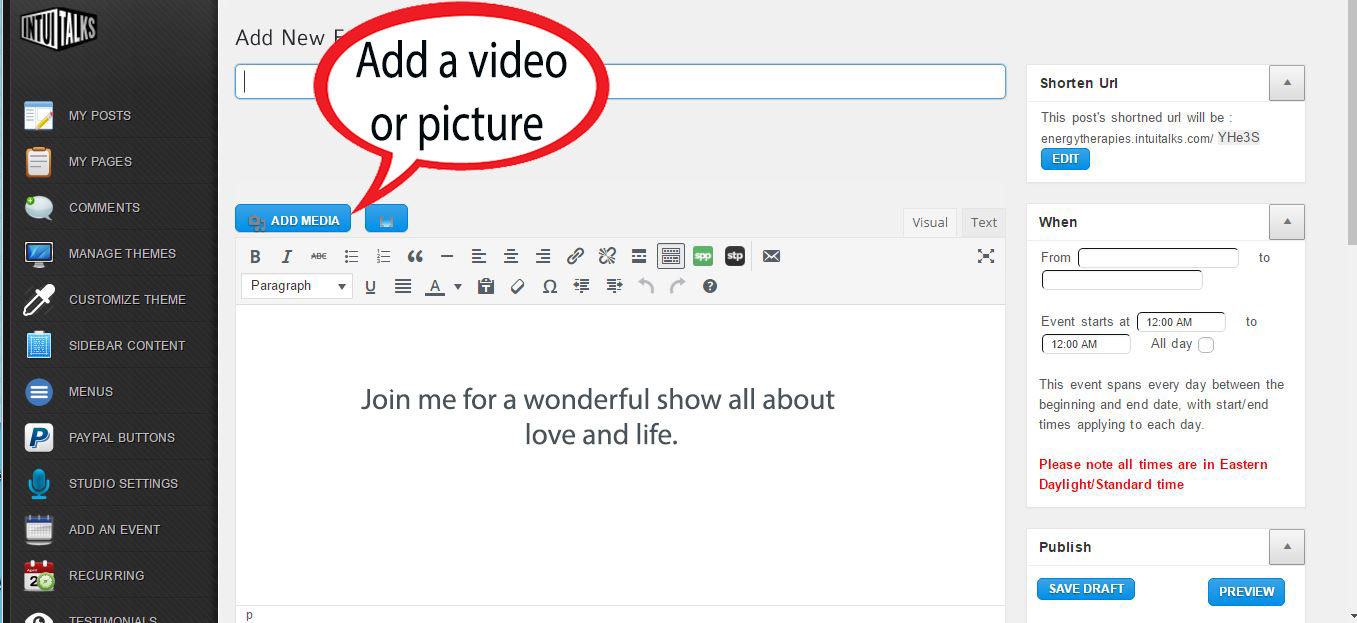Click the Save Draft button
Viewport: 1357px width, 623px height.
(x=1086, y=589)
